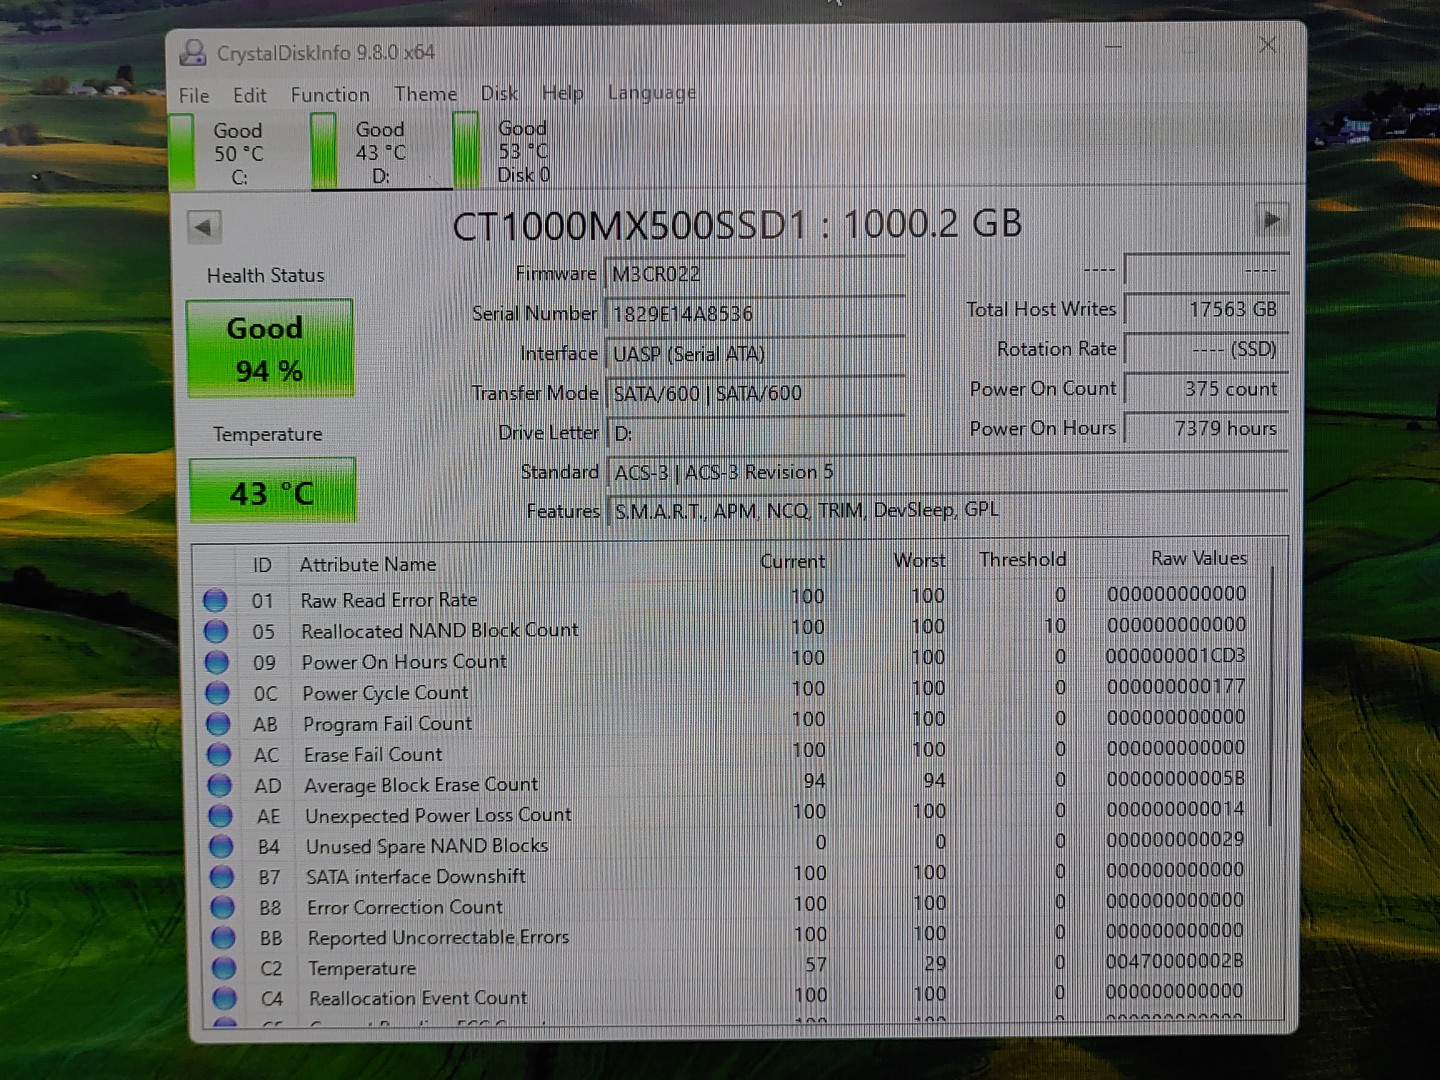The height and width of the screenshot is (1080, 1440).
Task: Click status dot for SATA interface Downshift
Action: [222, 877]
